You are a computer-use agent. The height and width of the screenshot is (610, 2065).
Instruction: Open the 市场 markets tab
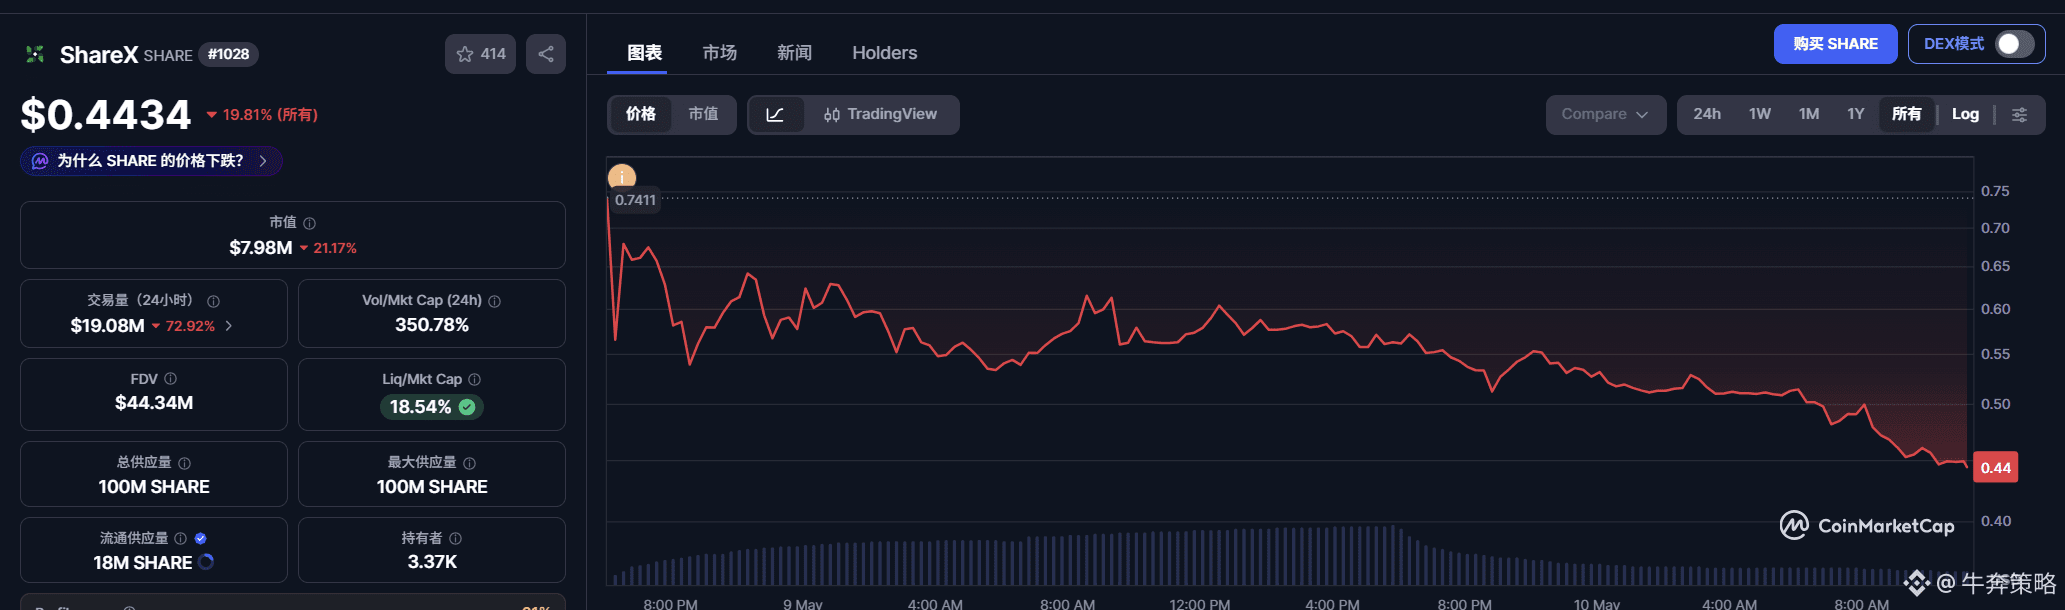tap(719, 53)
